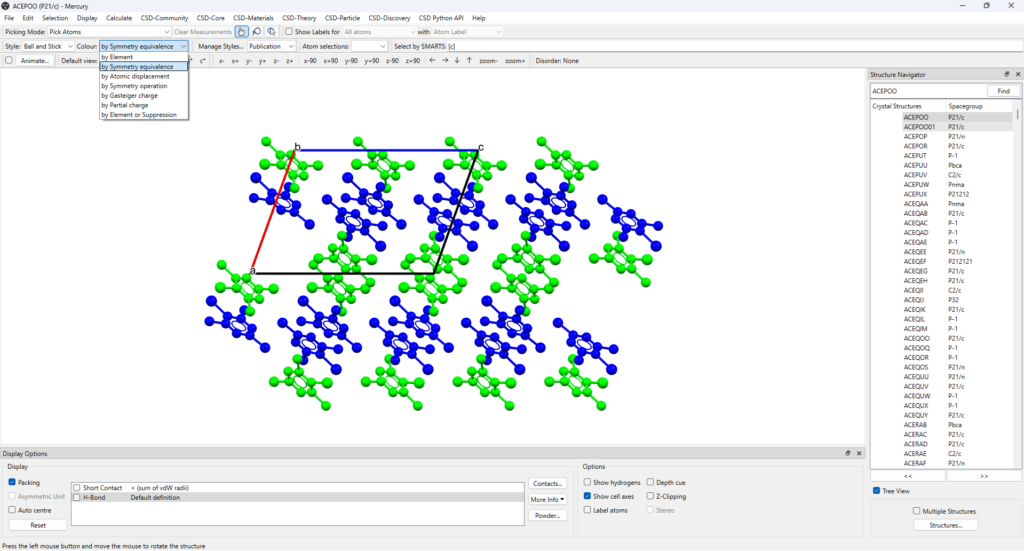Click the up arrow translate icon
This screenshot has height=551, width=1024.
click(x=469, y=61)
